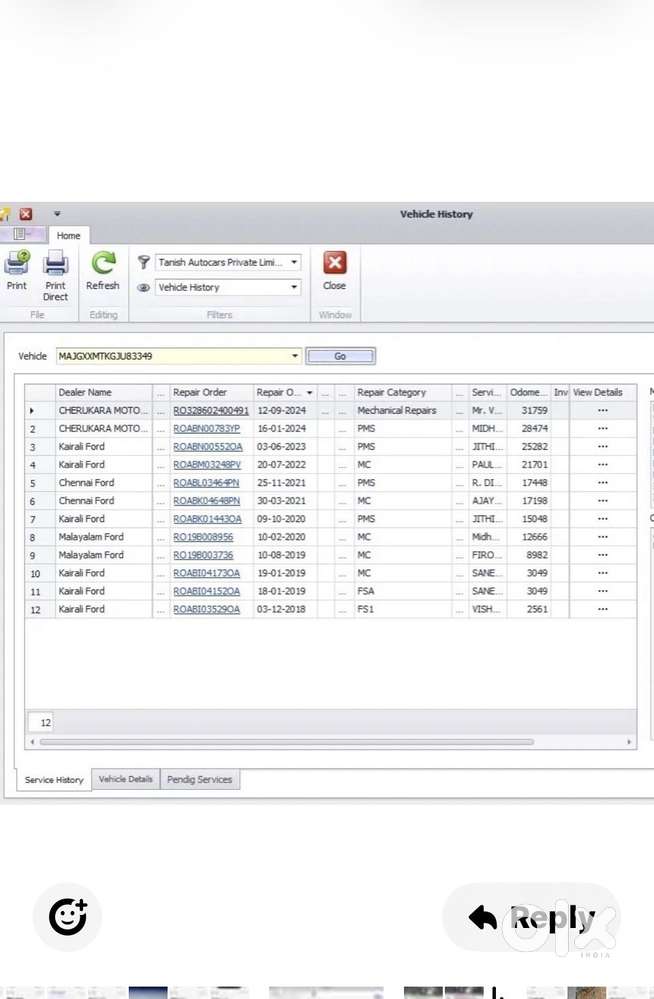This screenshot has width=654, height=999.
Task: Click the horizontal scrollbar of the grid
Action: [x=287, y=742]
